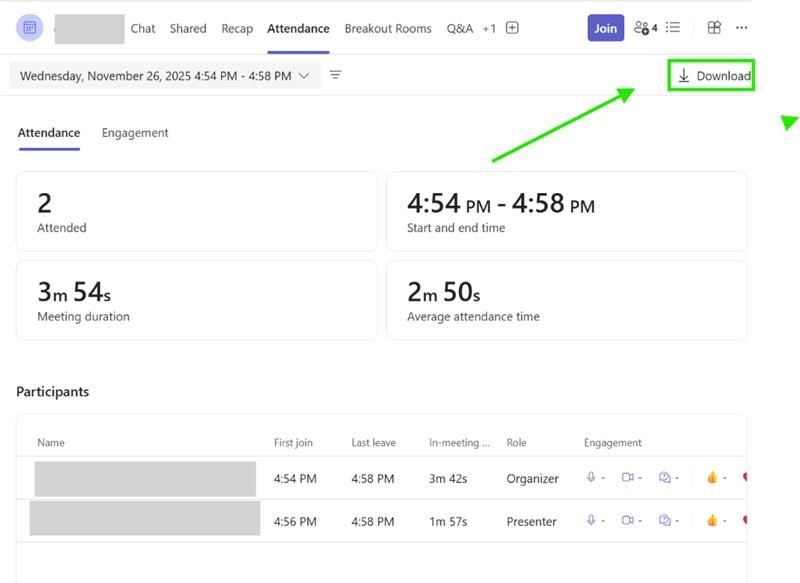Open the Shared tab
Image resolution: width=800 pixels, height=583 pixels.
click(188, 29)
